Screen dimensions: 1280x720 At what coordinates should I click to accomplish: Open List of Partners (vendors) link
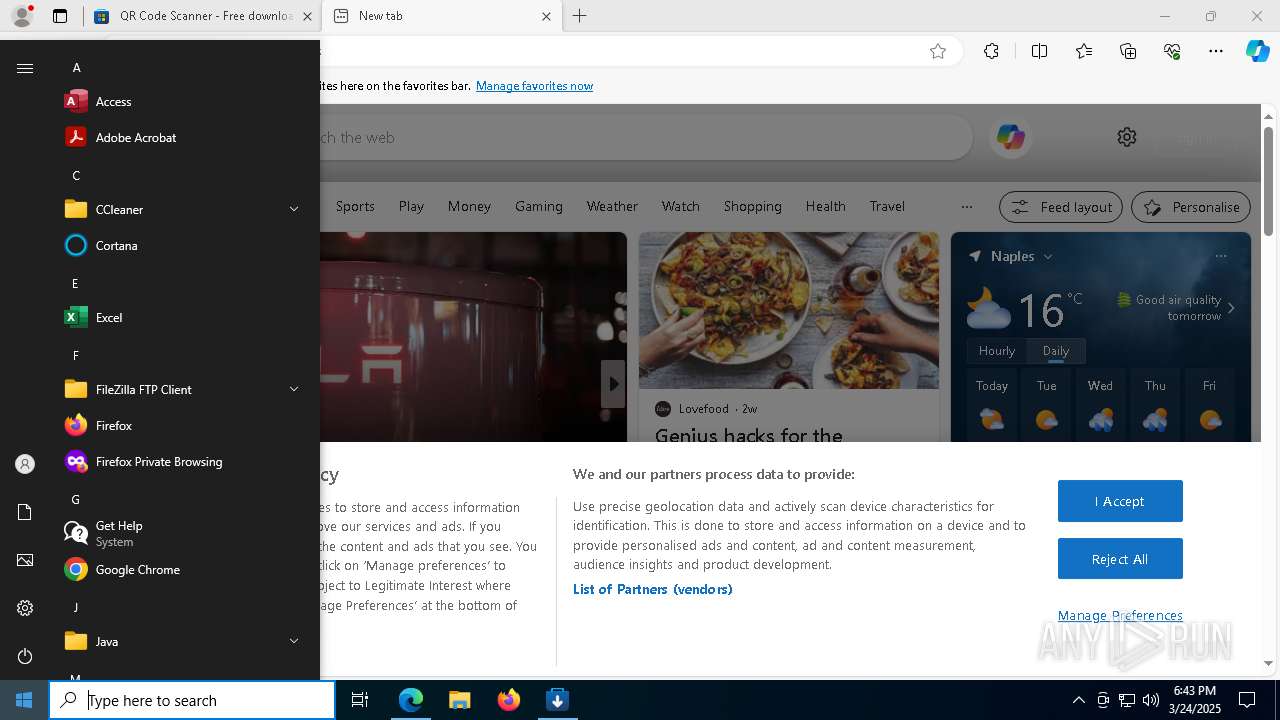(x=652, y=589)
